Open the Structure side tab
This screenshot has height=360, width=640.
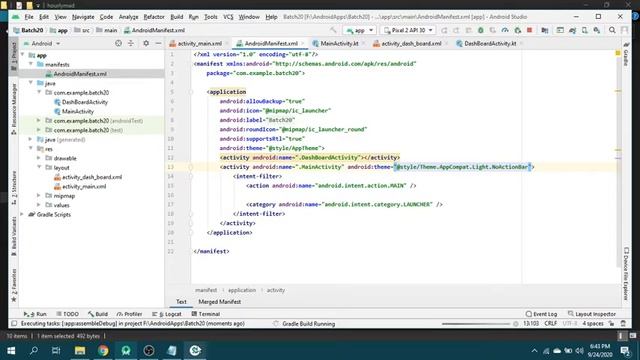tap(14, 188)
